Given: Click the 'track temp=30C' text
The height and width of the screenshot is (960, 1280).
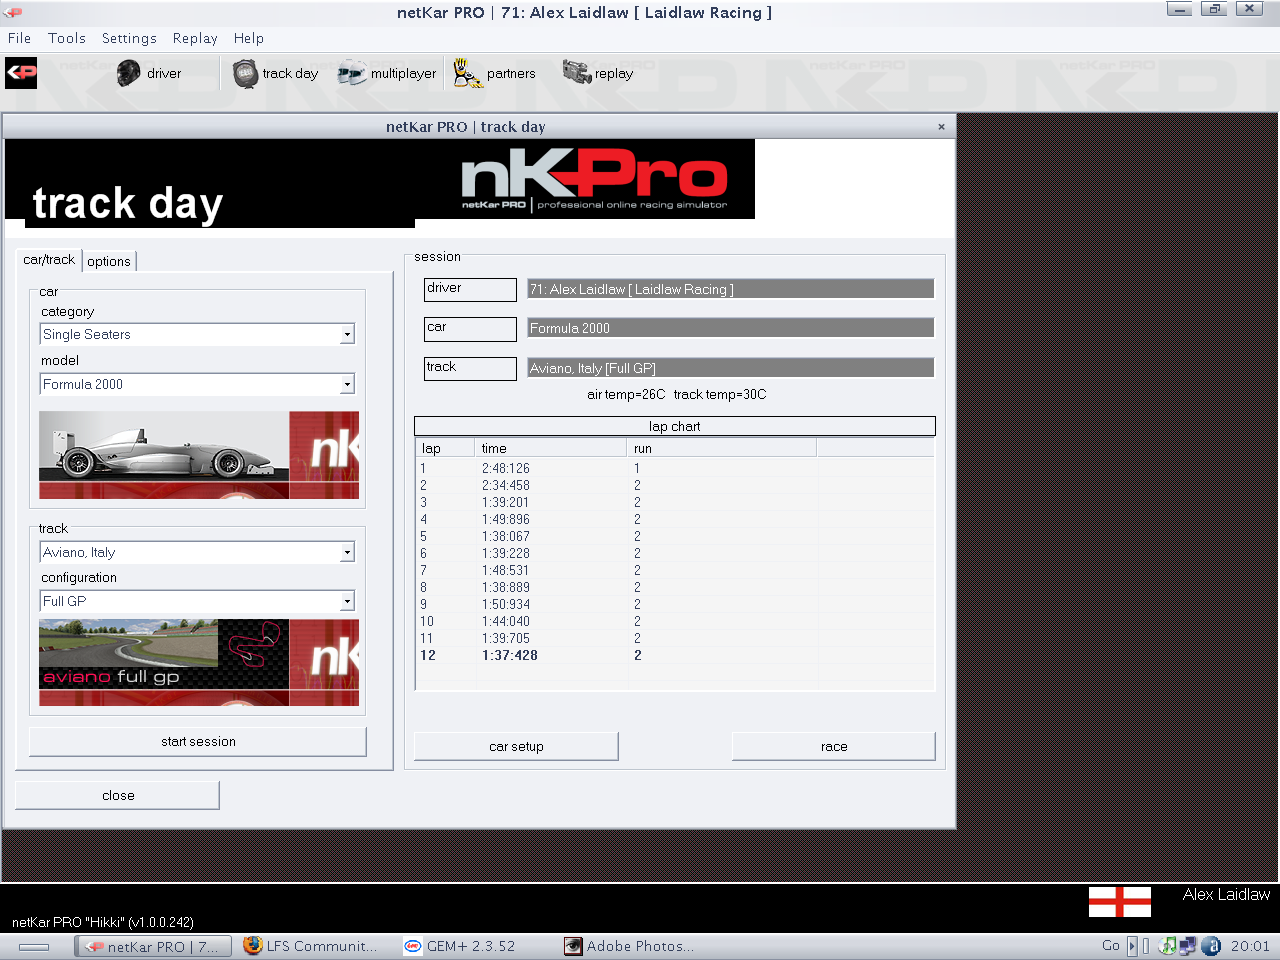Looking at the screenshot, I should tap(720, 394).
